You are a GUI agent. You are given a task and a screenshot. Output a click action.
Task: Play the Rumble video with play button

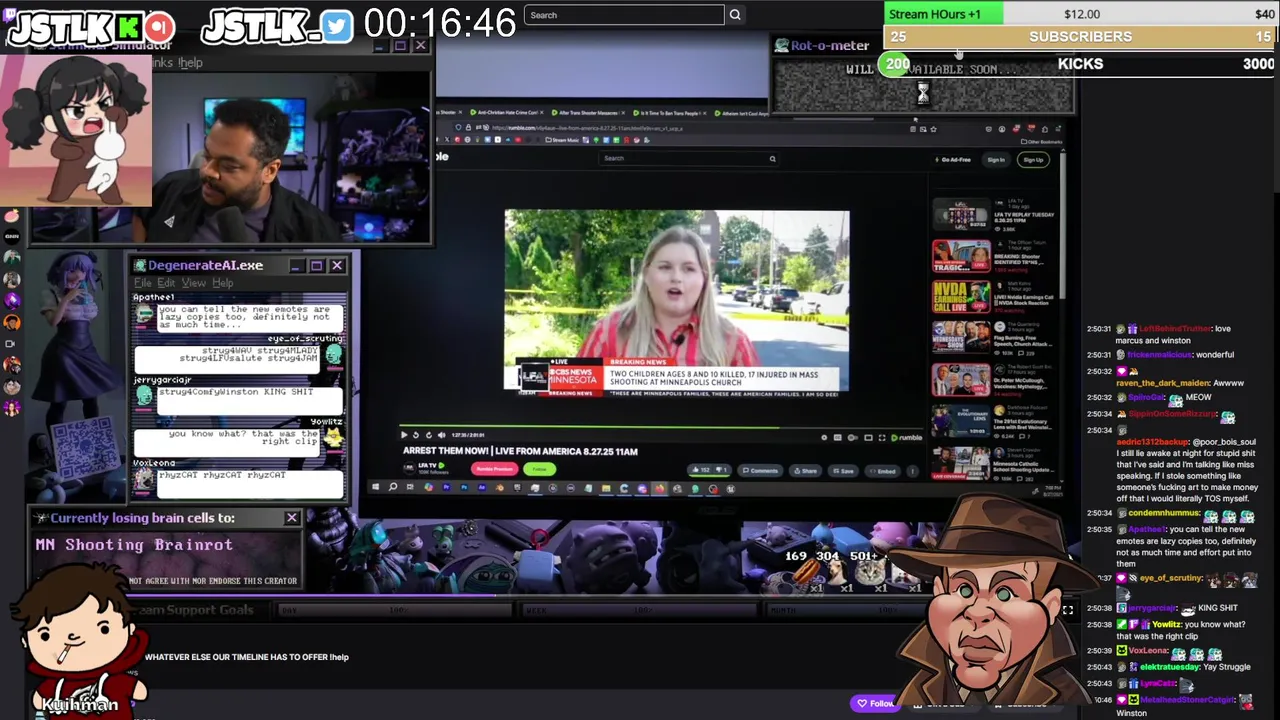(x=404, y=435)
